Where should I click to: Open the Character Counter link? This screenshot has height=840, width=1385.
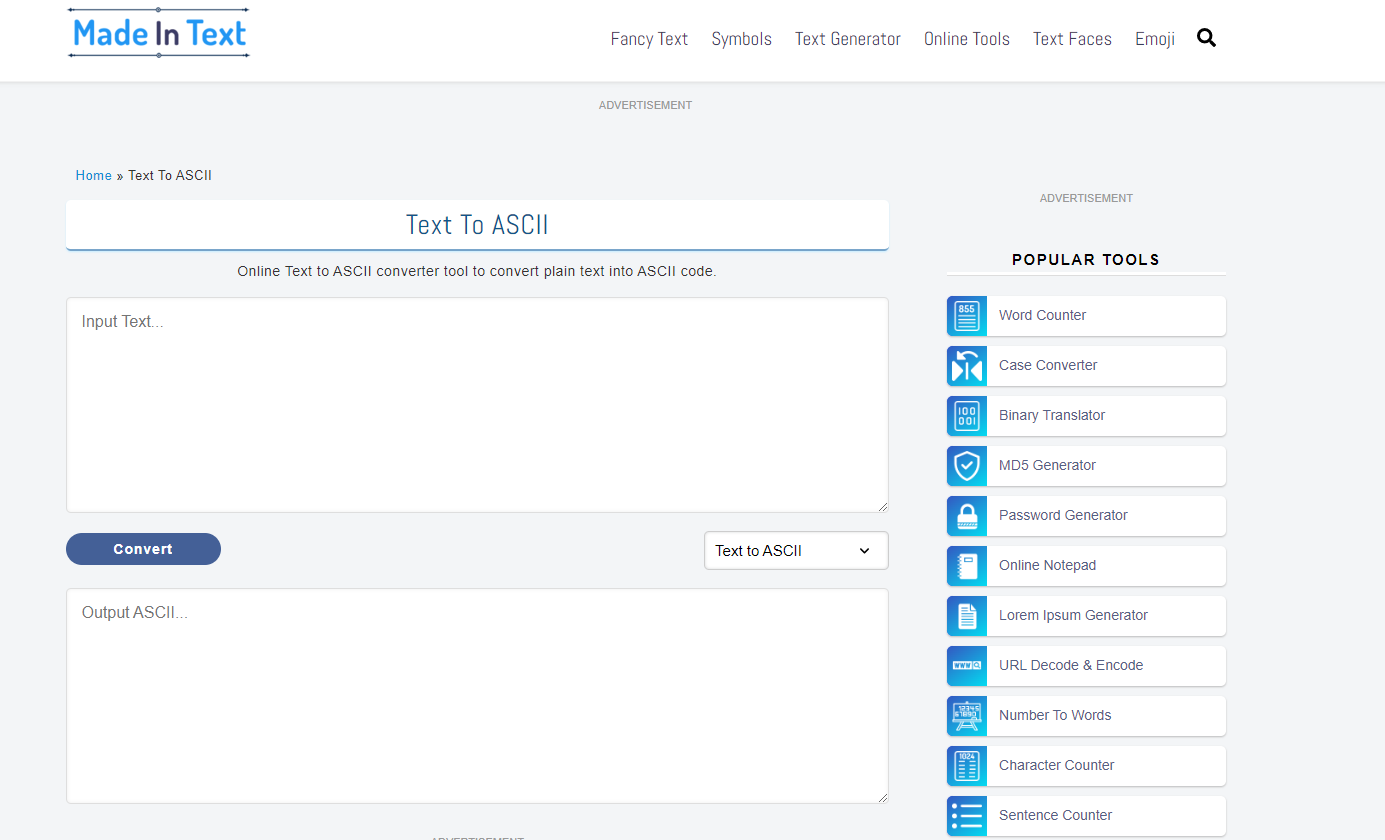[1056, 765]
